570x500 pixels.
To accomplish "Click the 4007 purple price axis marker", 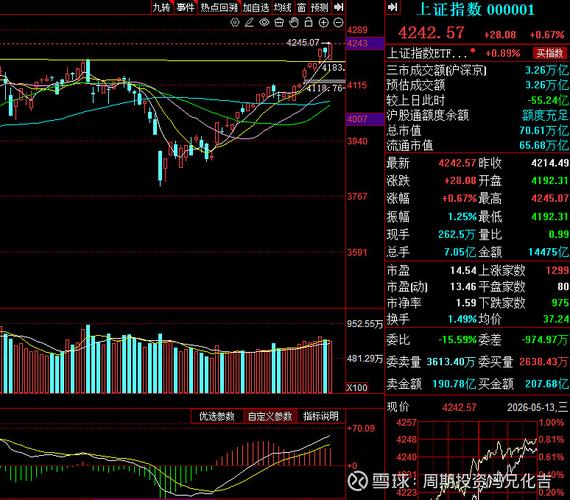I will (x=365, y=119).
